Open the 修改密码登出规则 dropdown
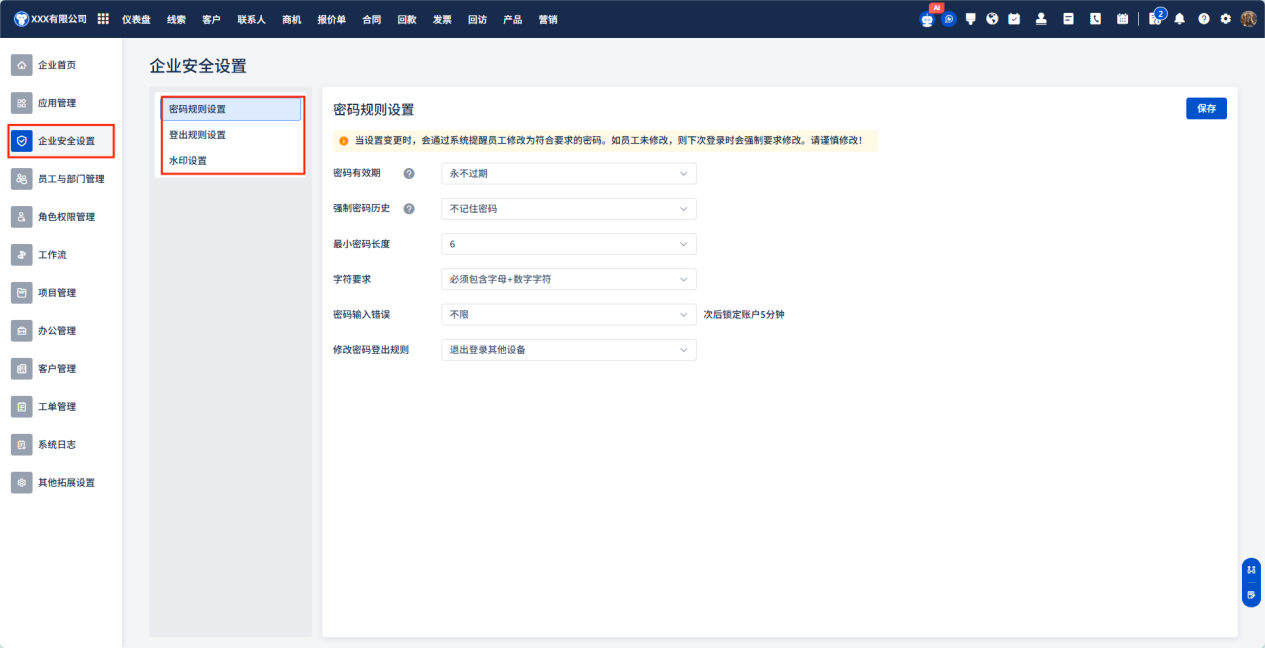Image resolution: width=1265 pixels, height=648 pixels. point(568,350)
